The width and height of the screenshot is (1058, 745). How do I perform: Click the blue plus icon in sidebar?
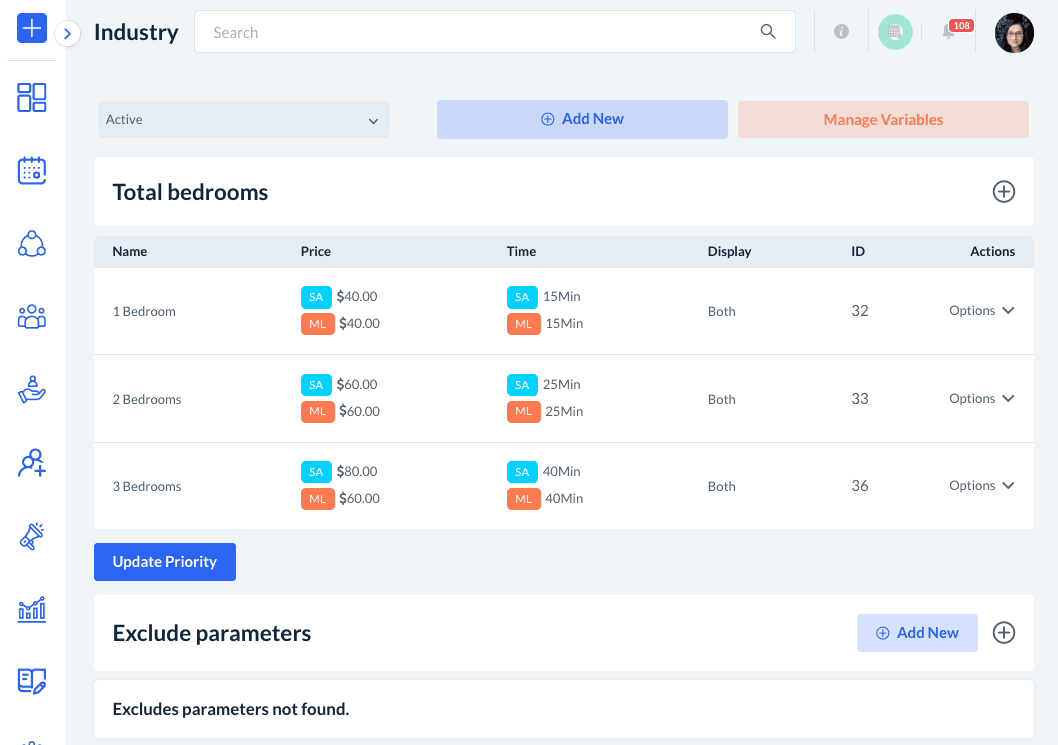tap(32, 28)
